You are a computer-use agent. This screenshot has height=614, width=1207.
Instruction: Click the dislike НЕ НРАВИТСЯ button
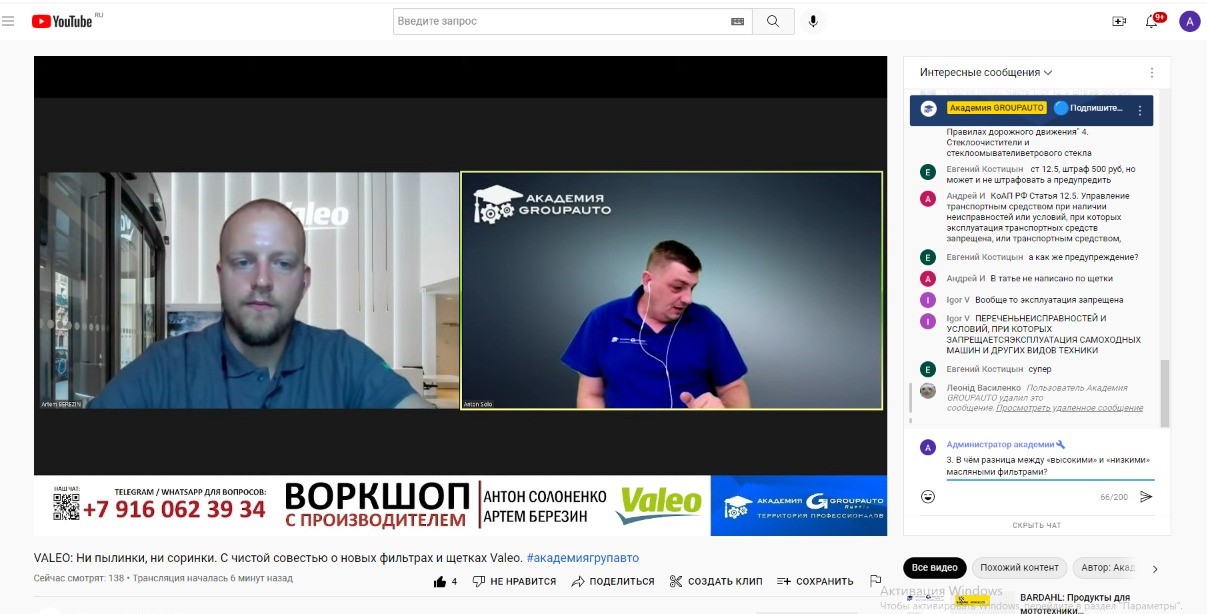pos(514,581)
